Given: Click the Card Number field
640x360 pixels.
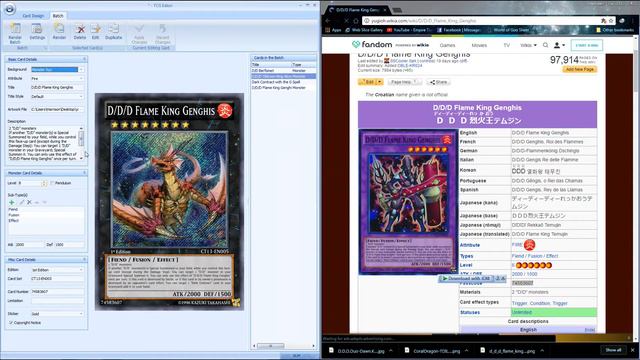Looking at the screenshot, I should pyautogui.click(x=57, y=292).
